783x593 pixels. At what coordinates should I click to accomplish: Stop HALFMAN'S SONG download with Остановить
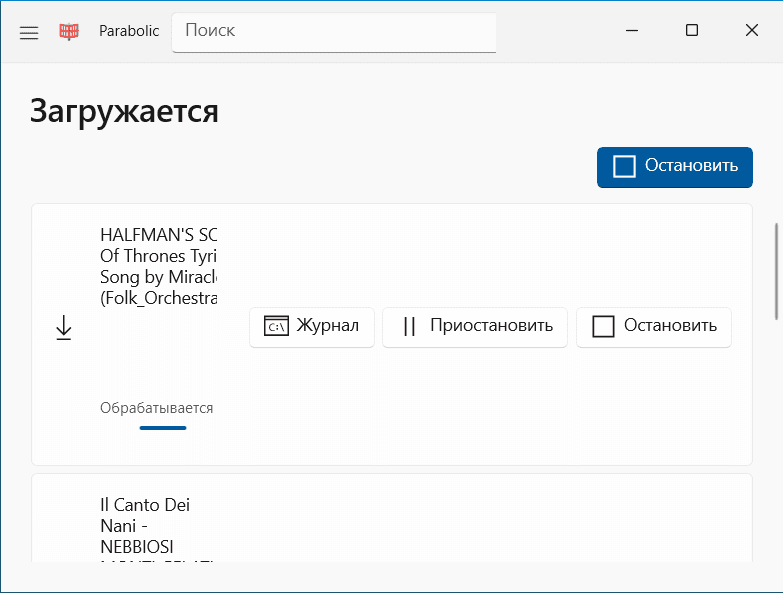point(654,327)
